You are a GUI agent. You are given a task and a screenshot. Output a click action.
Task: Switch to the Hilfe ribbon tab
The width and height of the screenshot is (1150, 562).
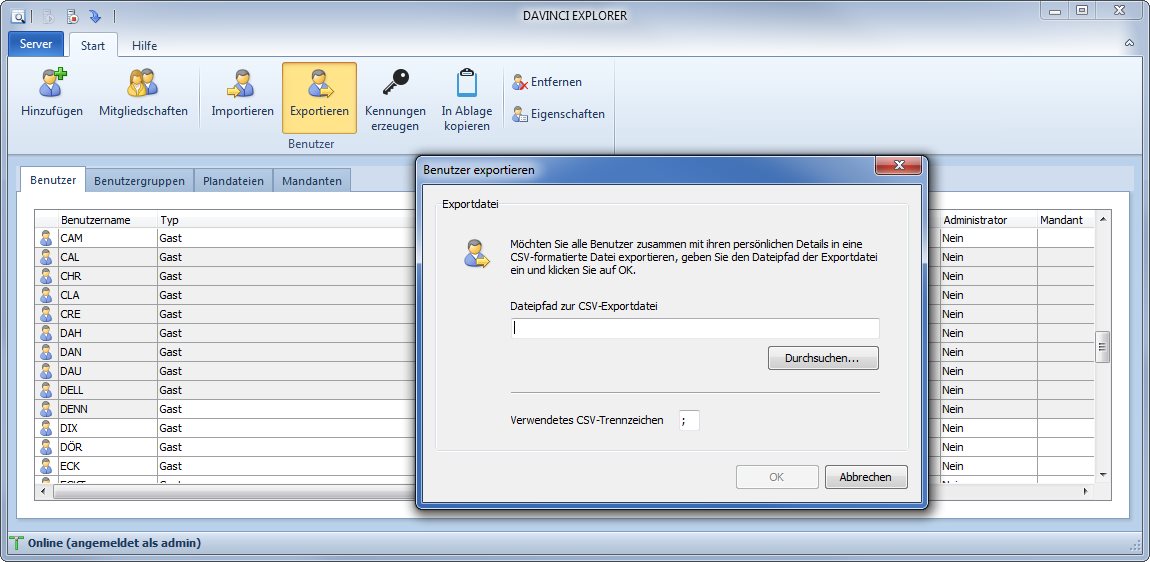144,45
